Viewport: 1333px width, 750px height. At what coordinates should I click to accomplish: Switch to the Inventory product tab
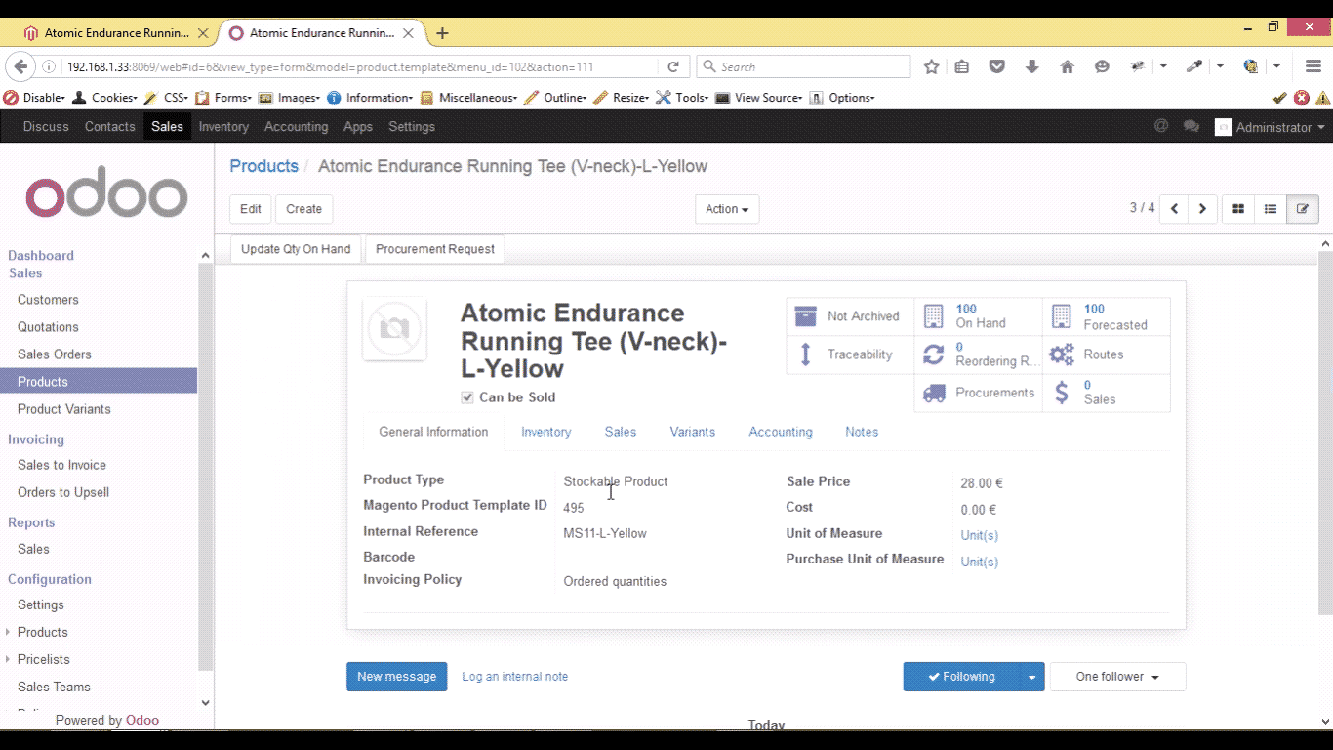coord(546,432)
